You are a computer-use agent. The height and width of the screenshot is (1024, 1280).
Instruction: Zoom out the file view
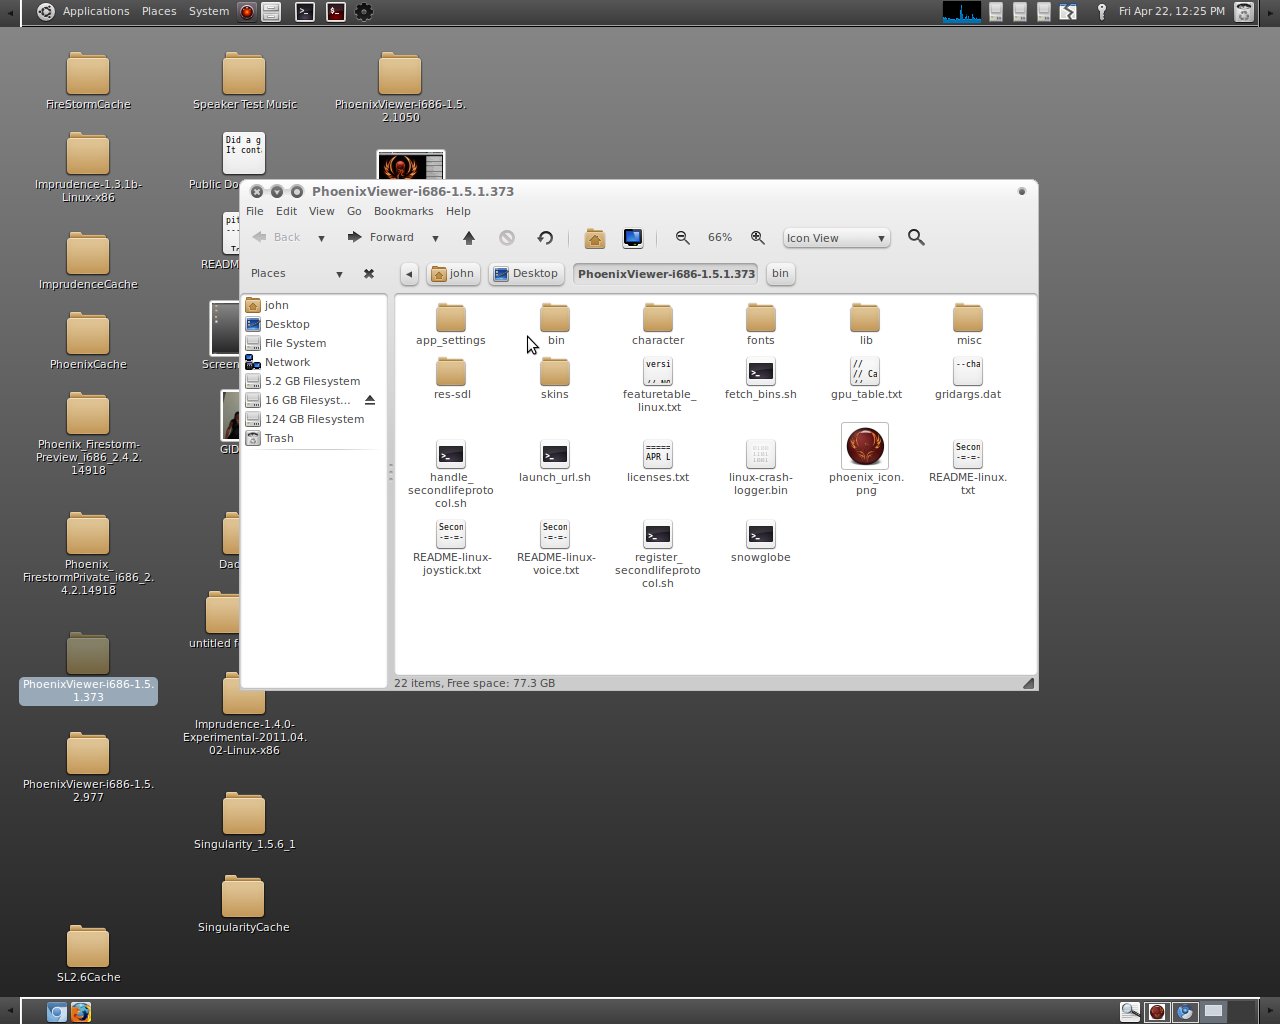683,238
